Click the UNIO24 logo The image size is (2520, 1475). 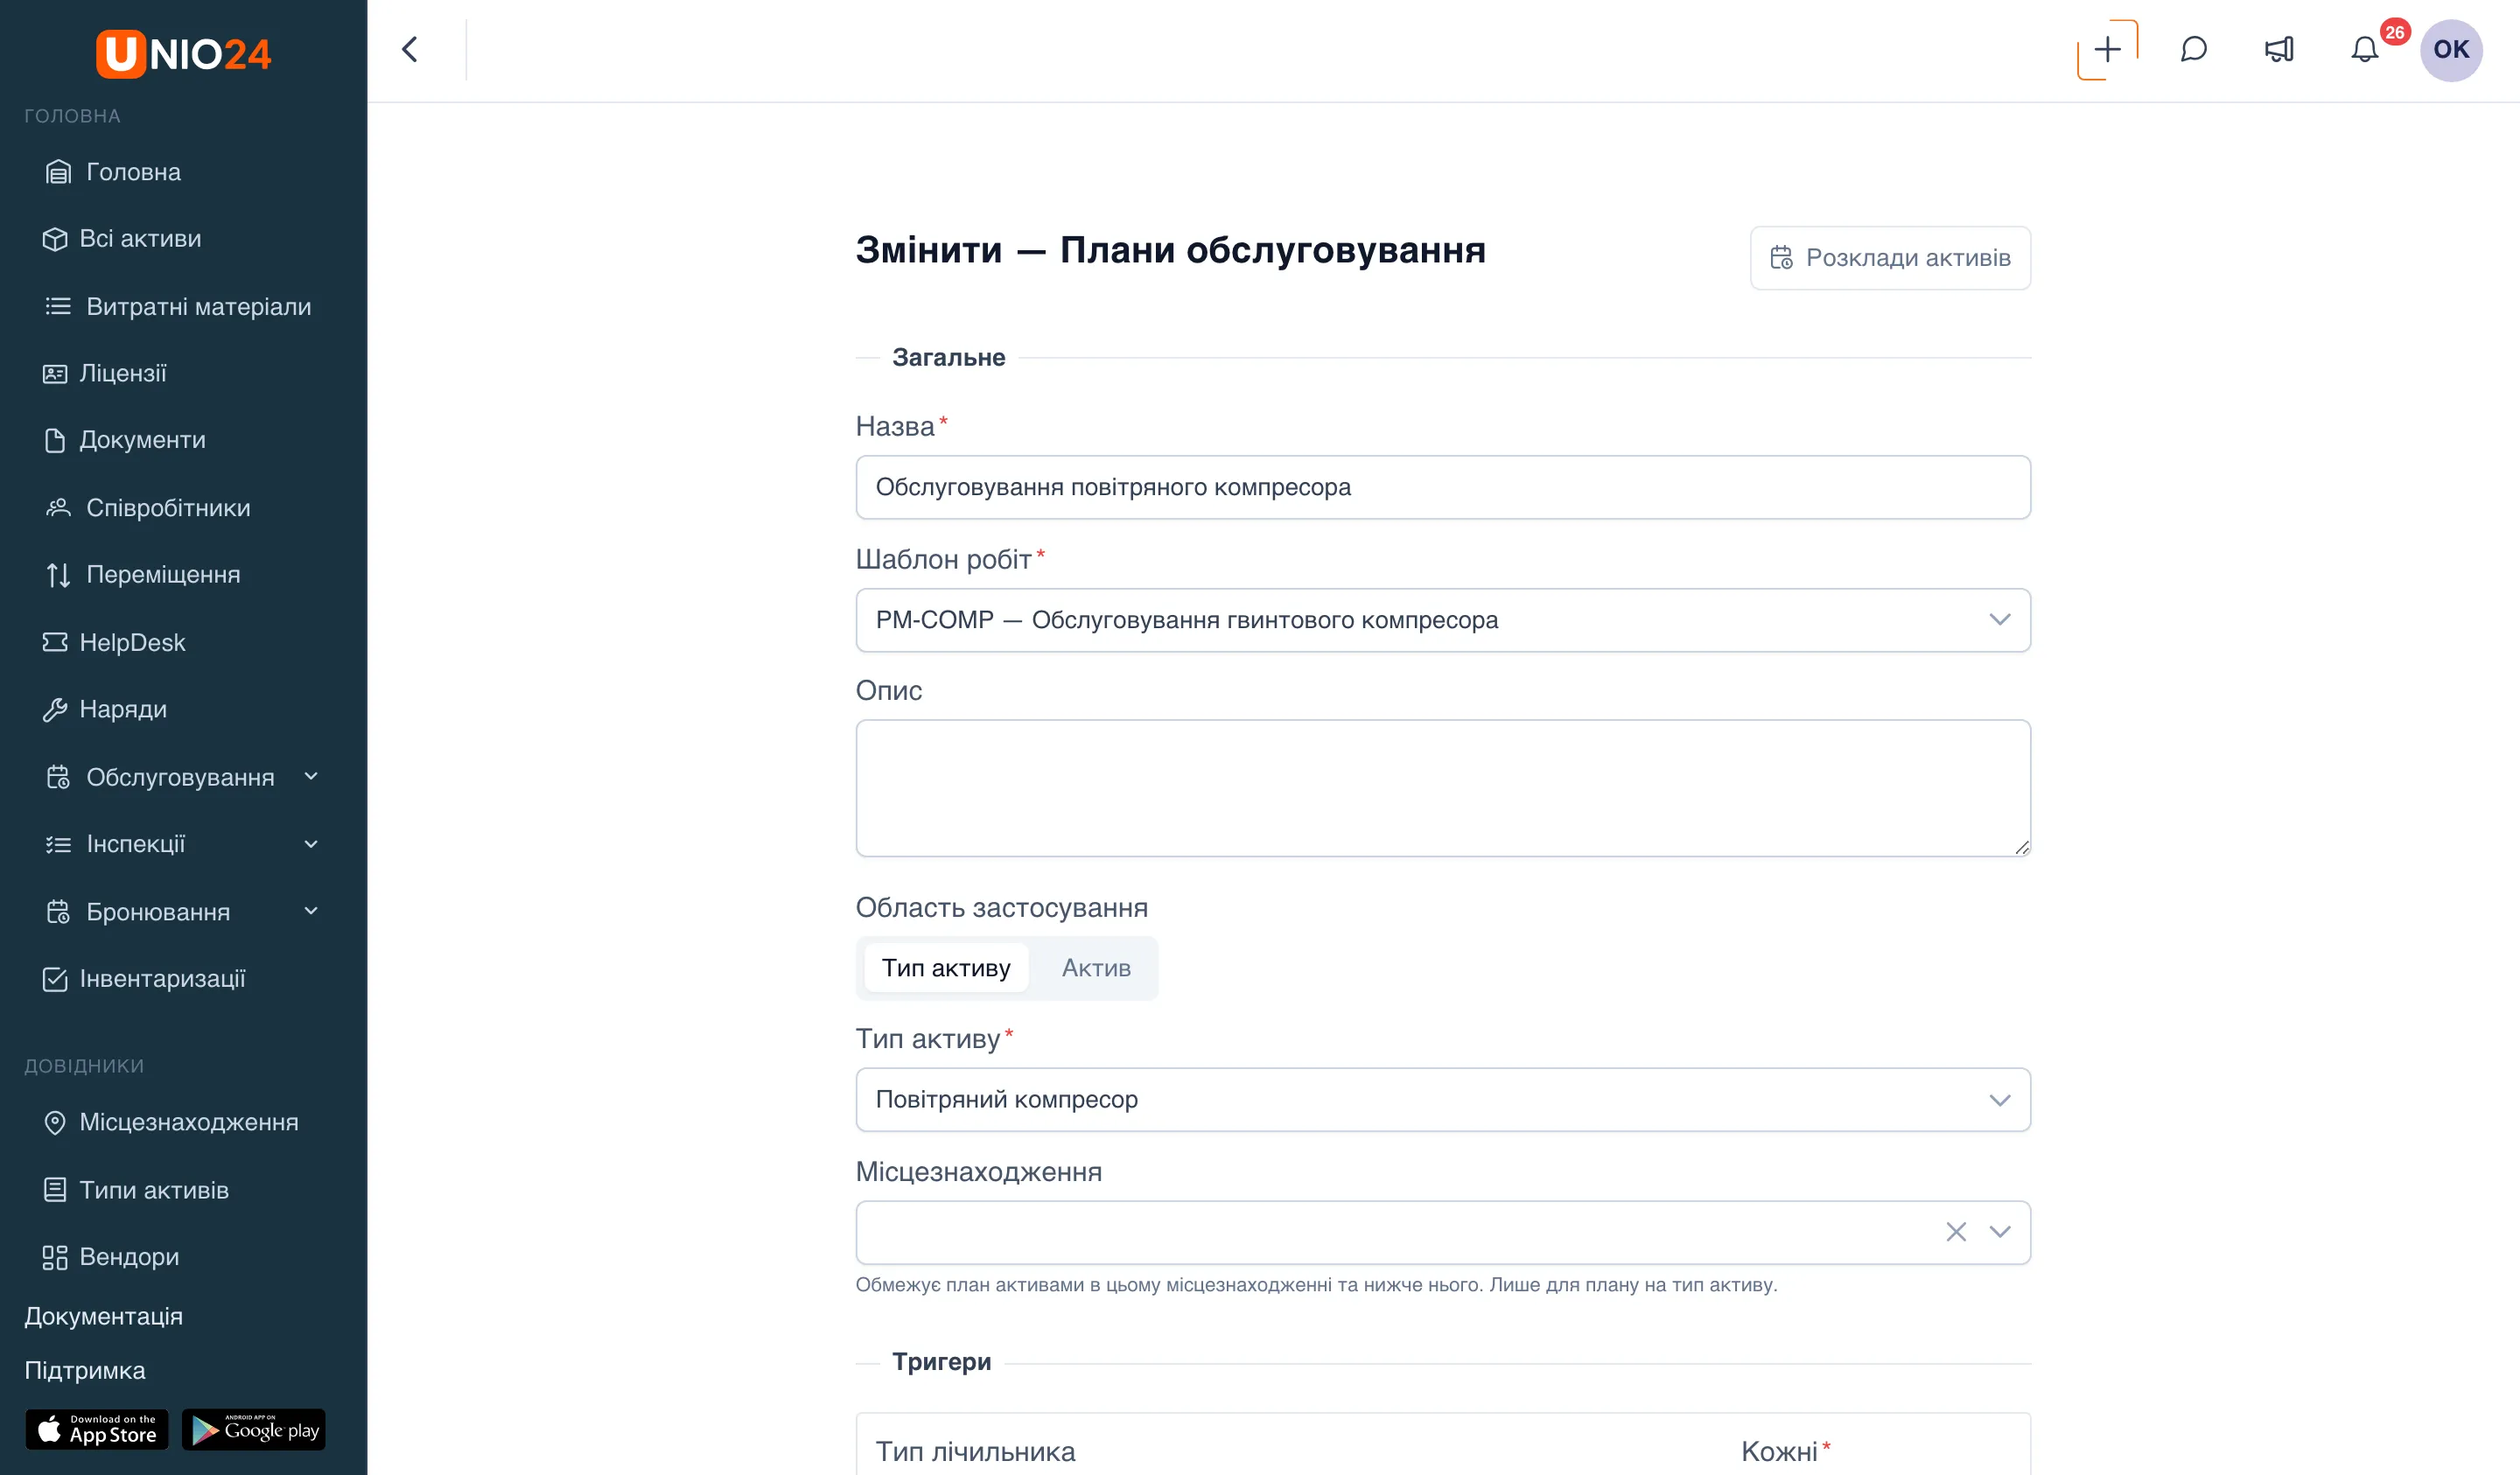click(x=183, y=53)
